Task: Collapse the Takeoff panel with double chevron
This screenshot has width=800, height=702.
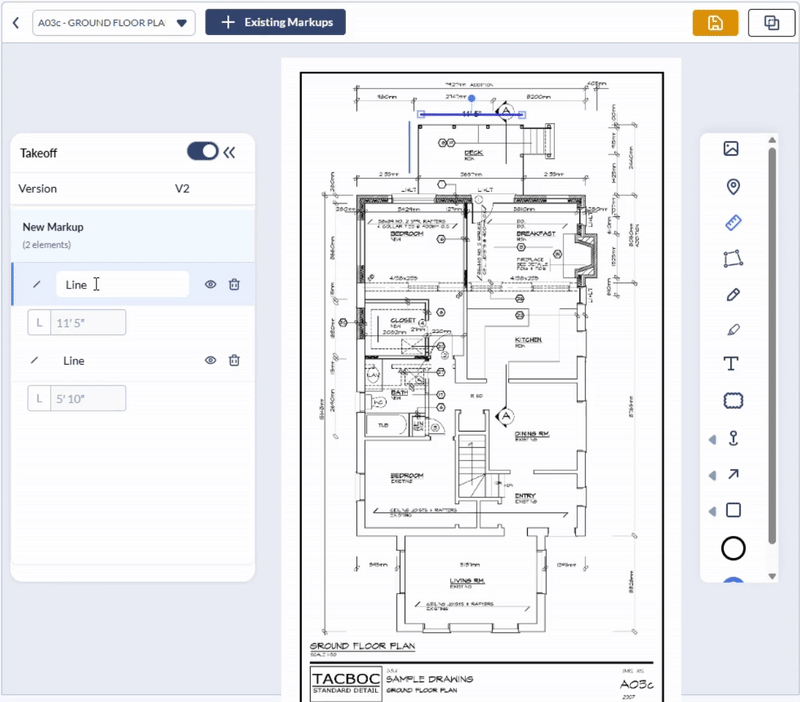Action: point(230,152)
